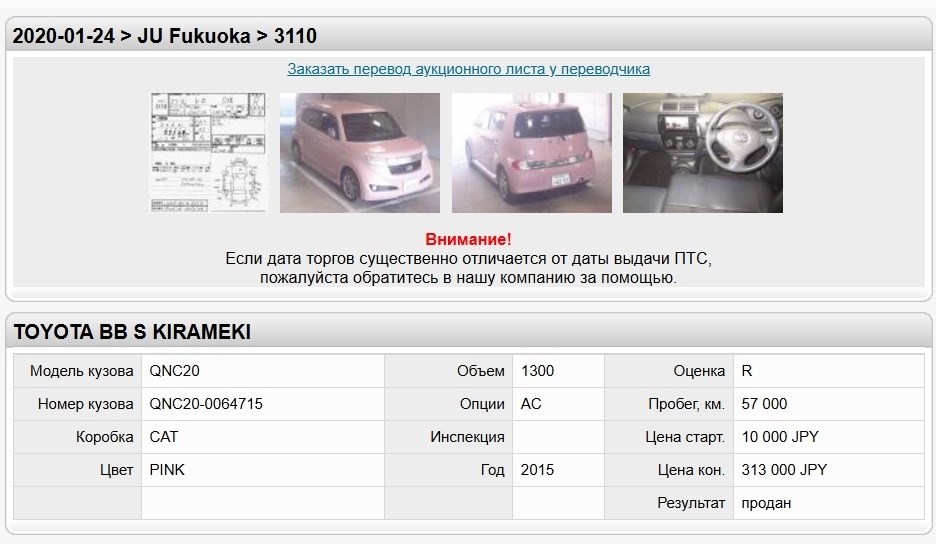The width and height of the screenshot is (936, 544).
Task: Click the line containing 'даты выдачи ПТС'
Action: click(469, 259)
